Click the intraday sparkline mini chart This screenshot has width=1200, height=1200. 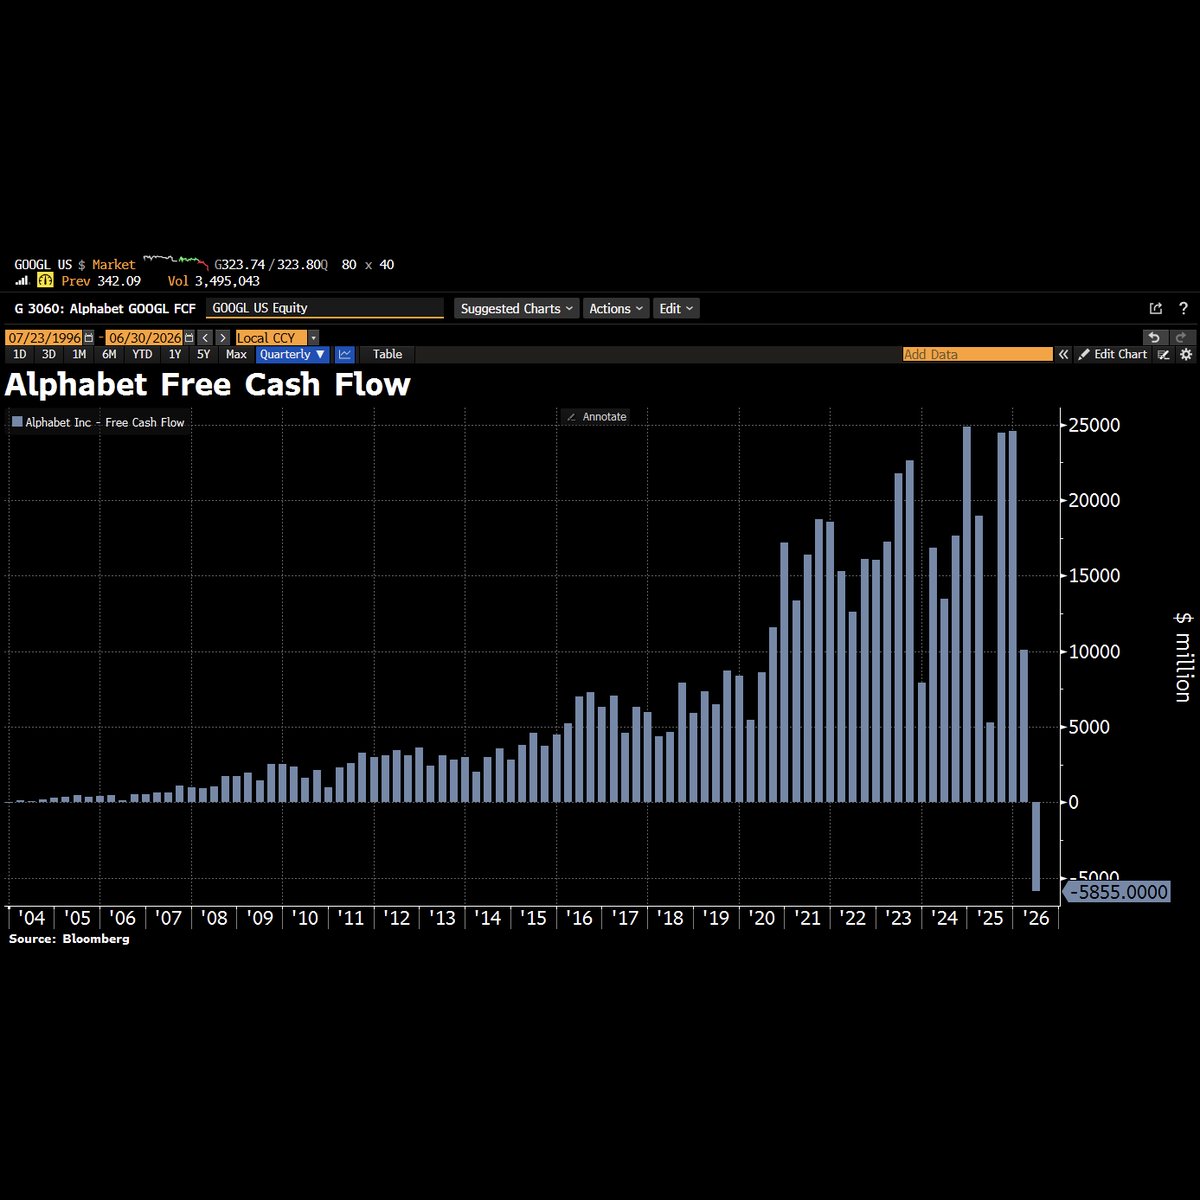[177, 262]
